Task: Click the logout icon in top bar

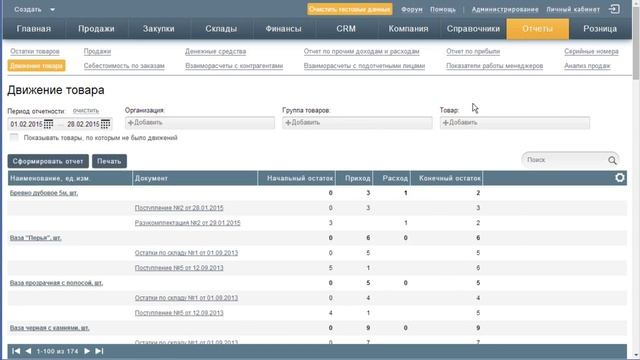Action: coord(614,9)
